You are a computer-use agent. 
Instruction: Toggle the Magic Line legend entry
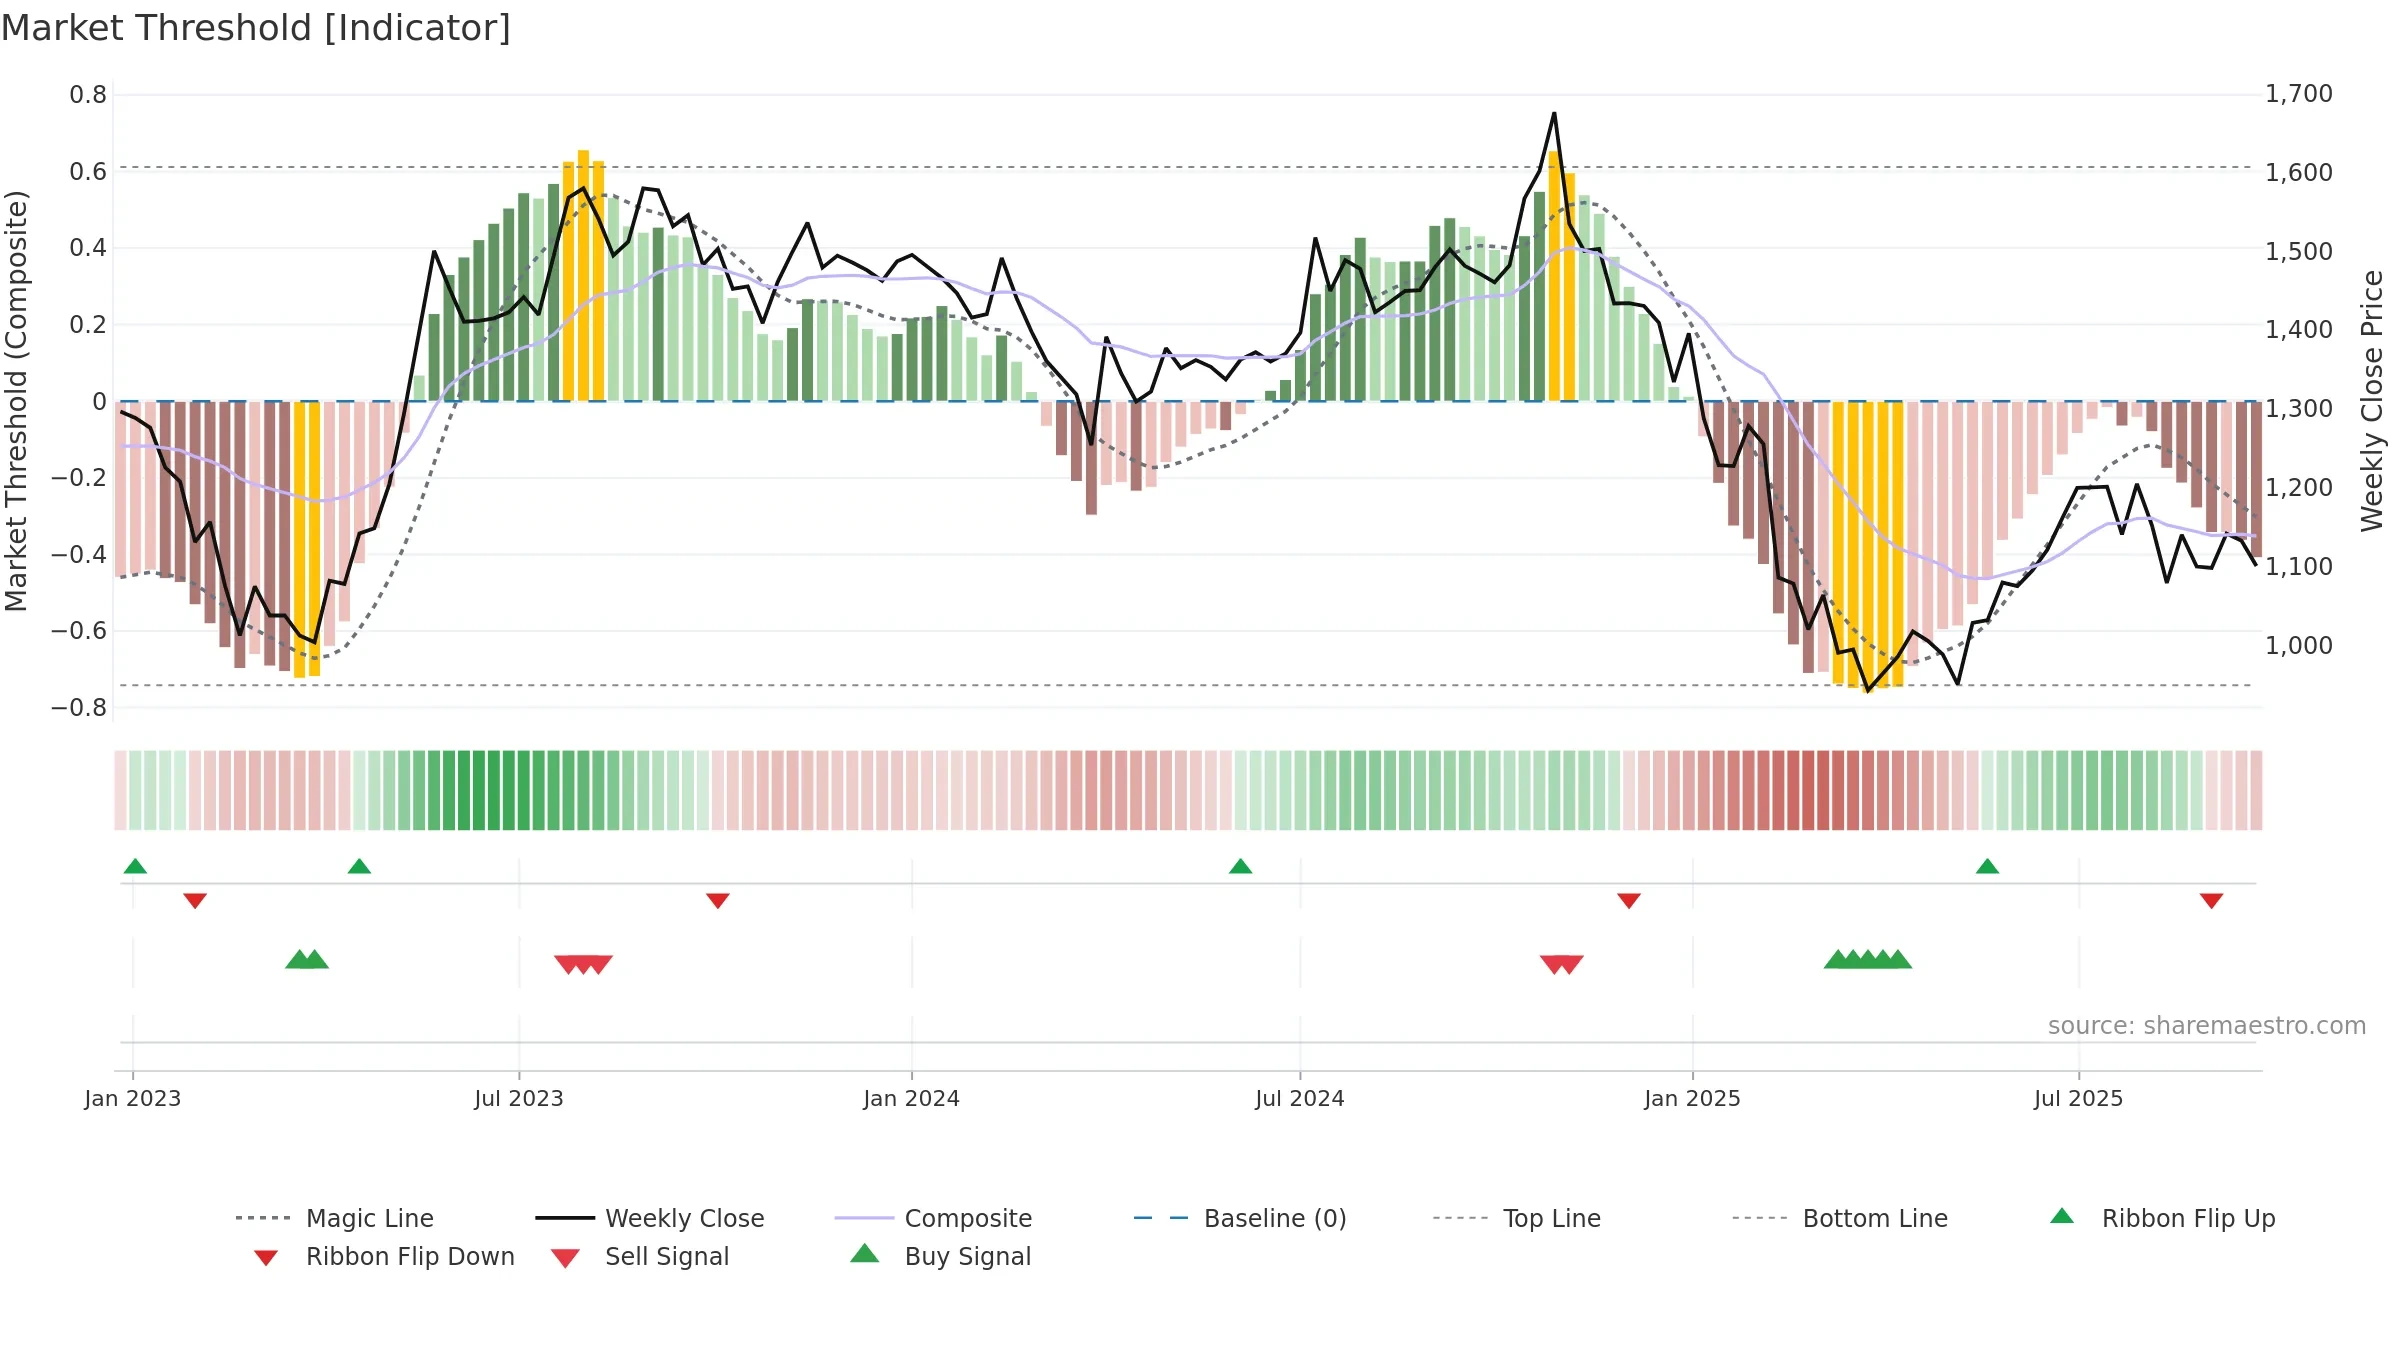(334, 1218)
